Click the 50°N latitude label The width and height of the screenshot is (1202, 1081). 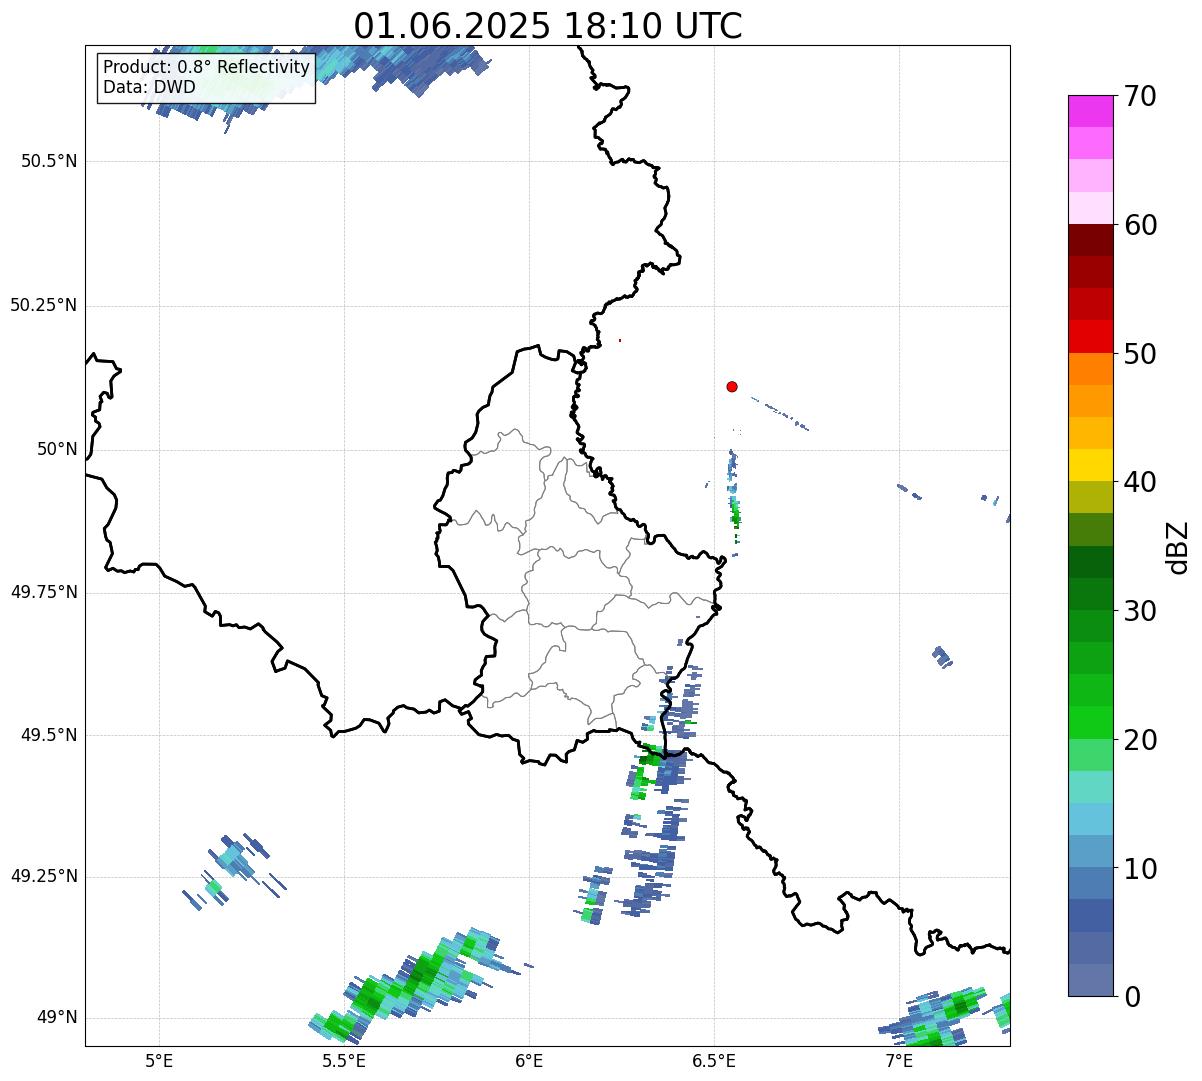click(57, 449)
